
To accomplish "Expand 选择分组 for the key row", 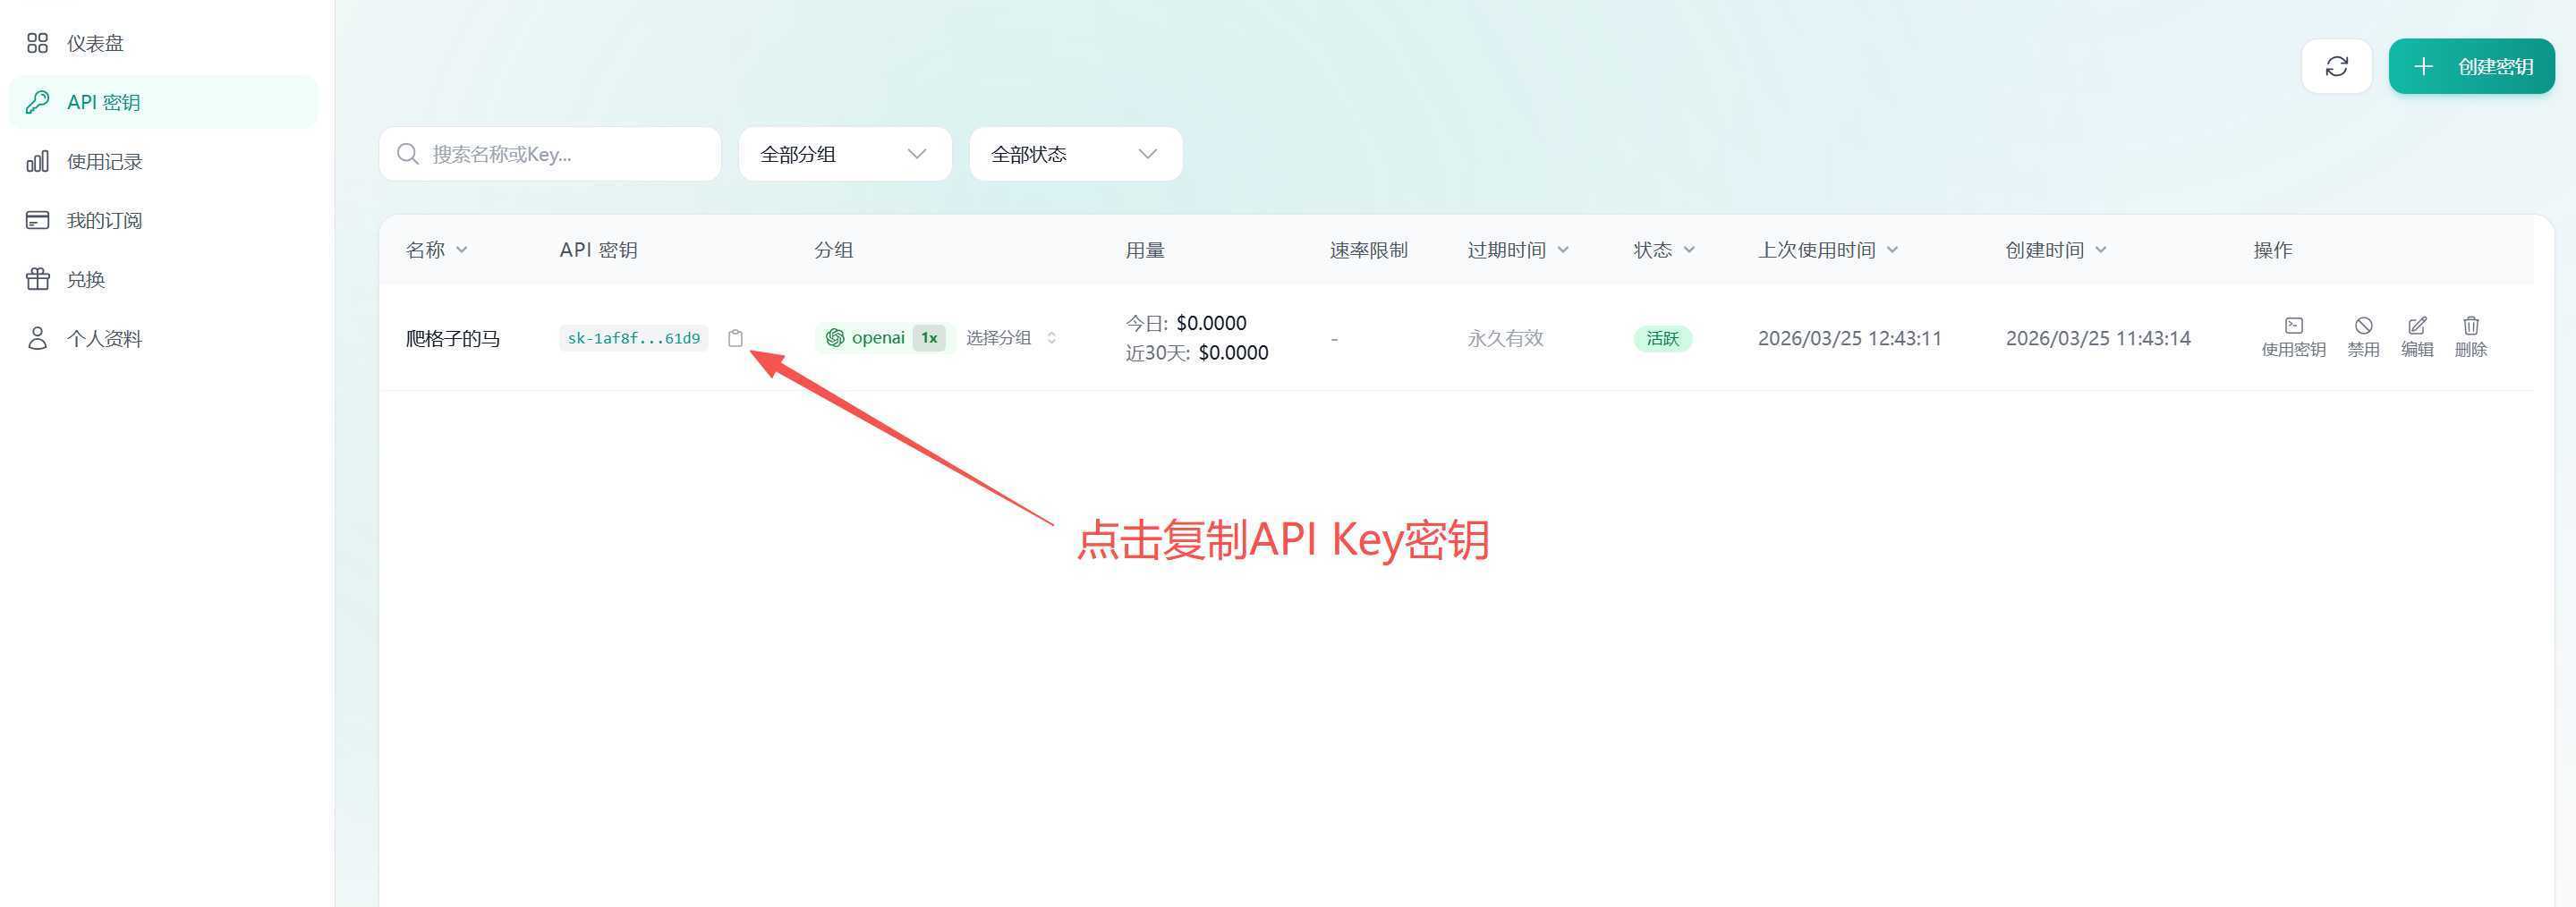I will pos(1010,337).
